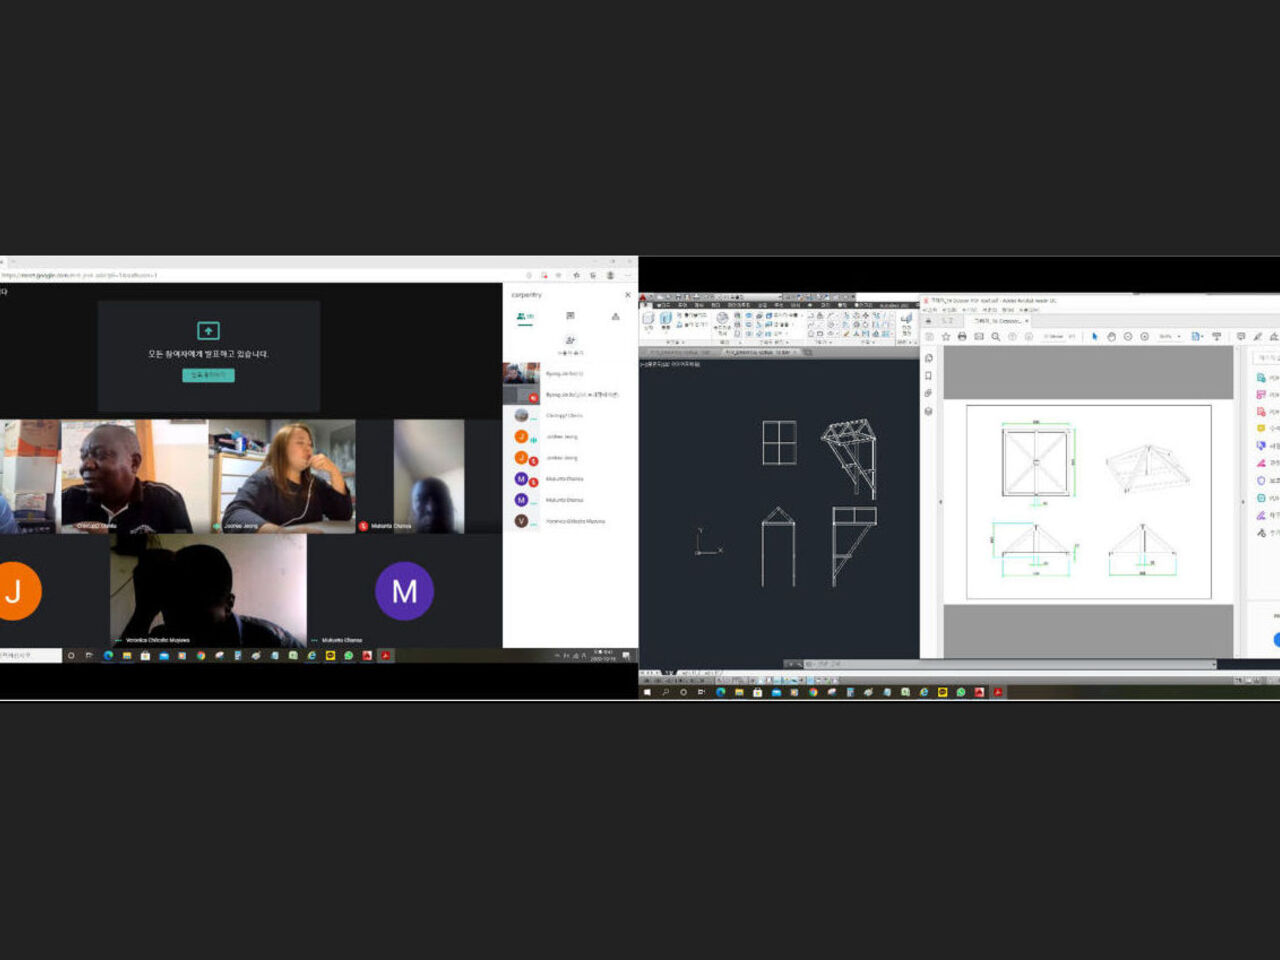Collapse the Acrobat left navigation pane arrow
Screen dimensions: 1280x960
[940, 501]
